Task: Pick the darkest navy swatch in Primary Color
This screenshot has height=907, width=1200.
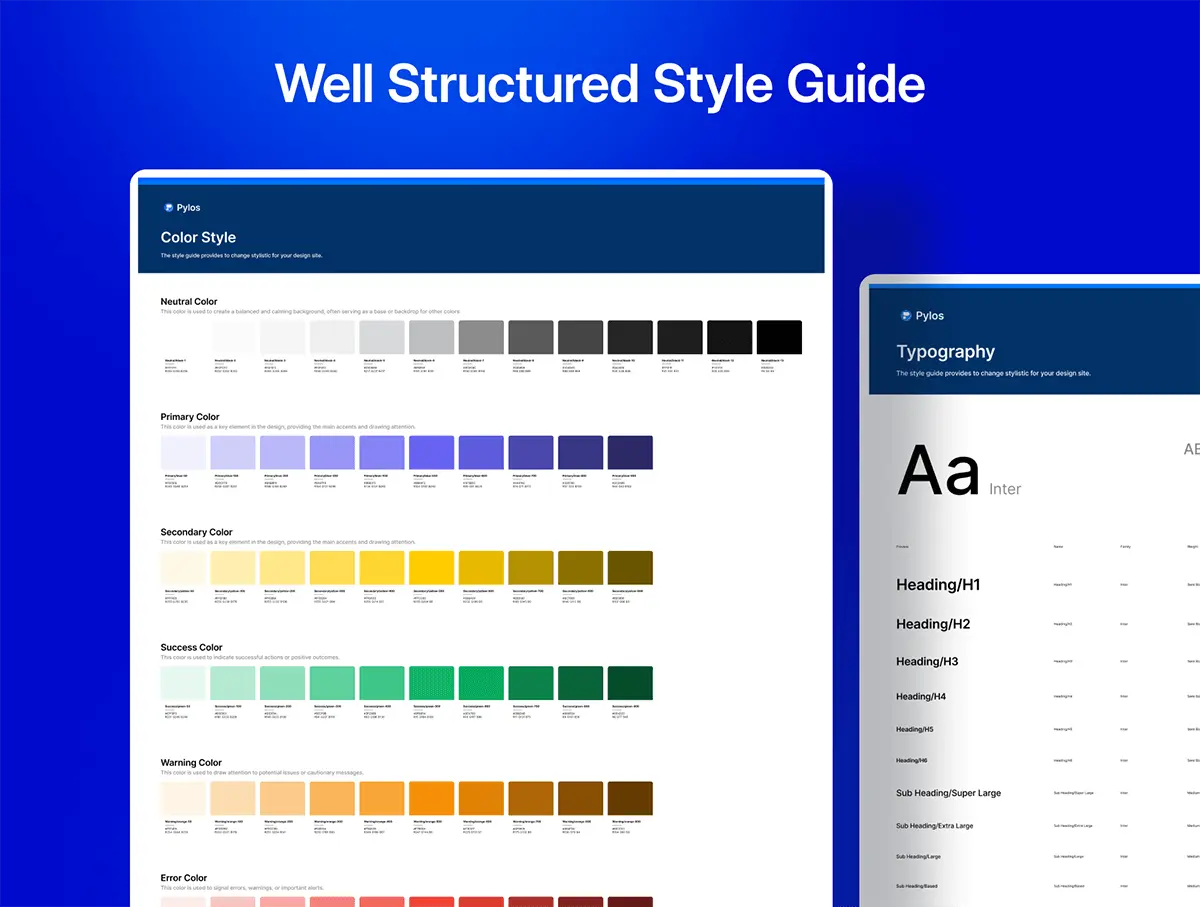Action: click(630, 452)
